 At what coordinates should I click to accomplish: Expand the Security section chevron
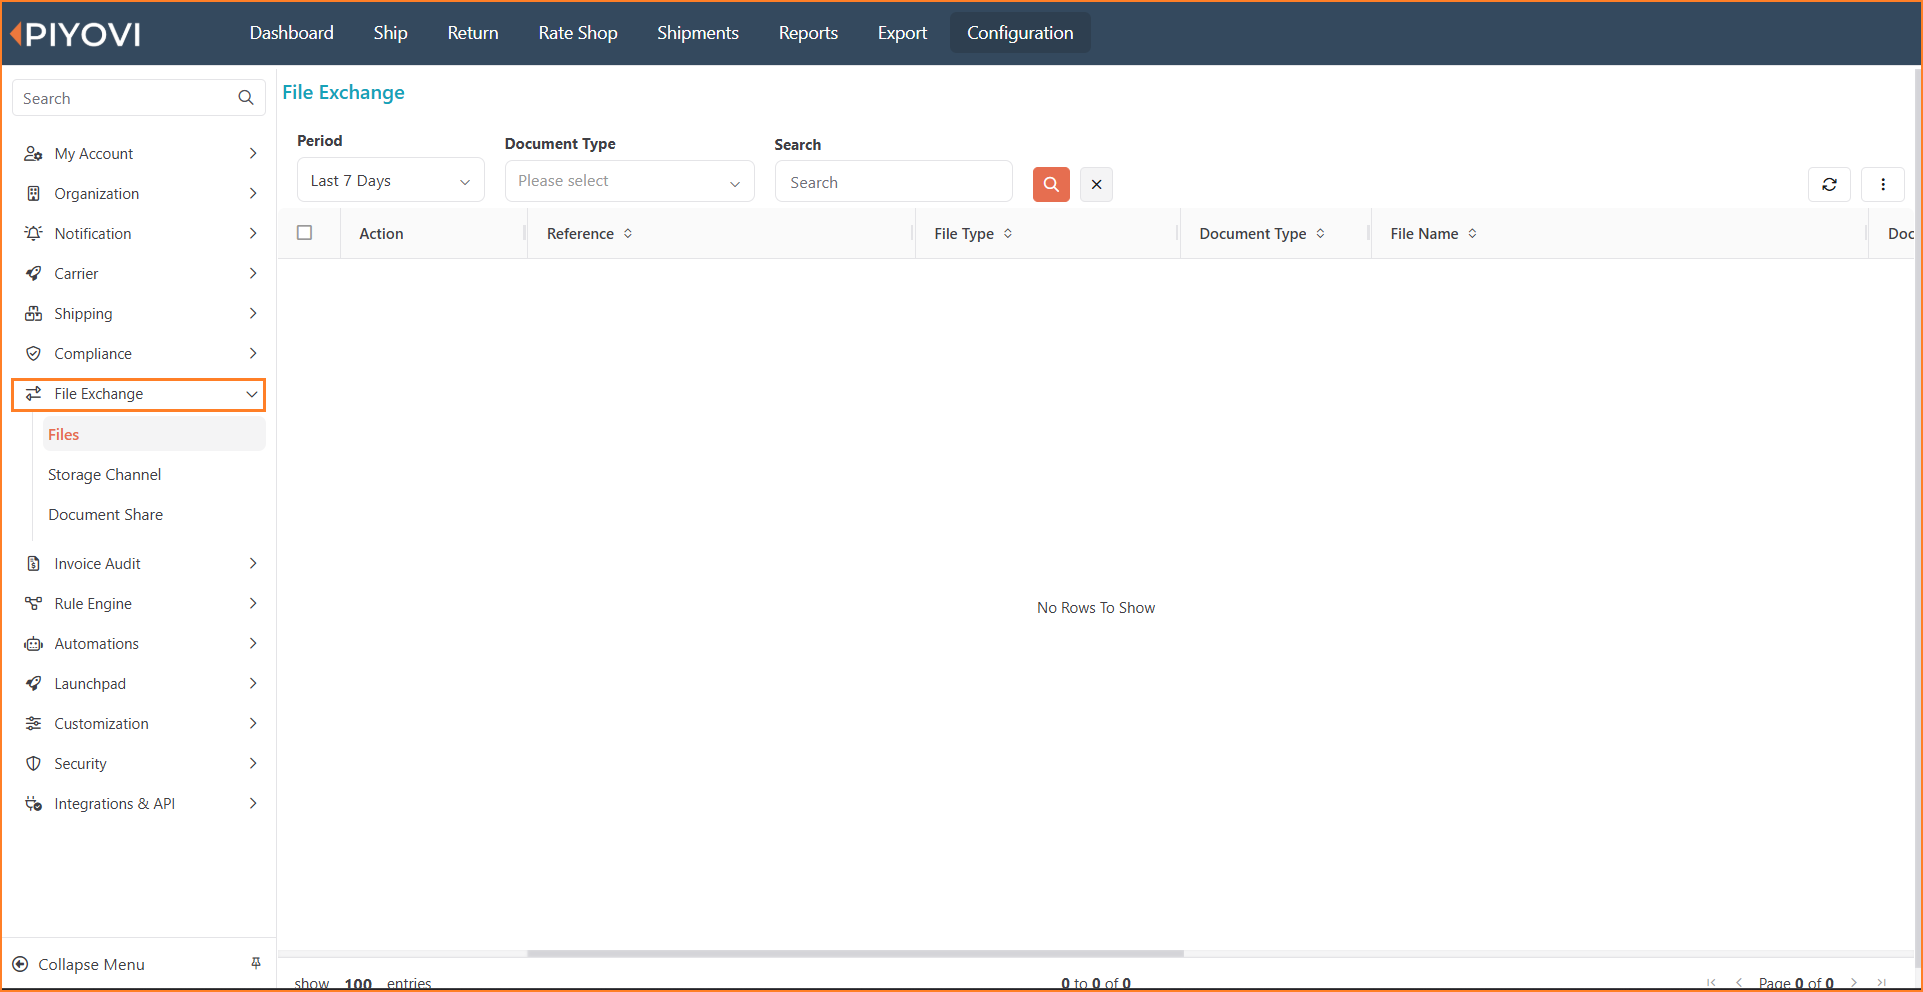tap(253, 763)
